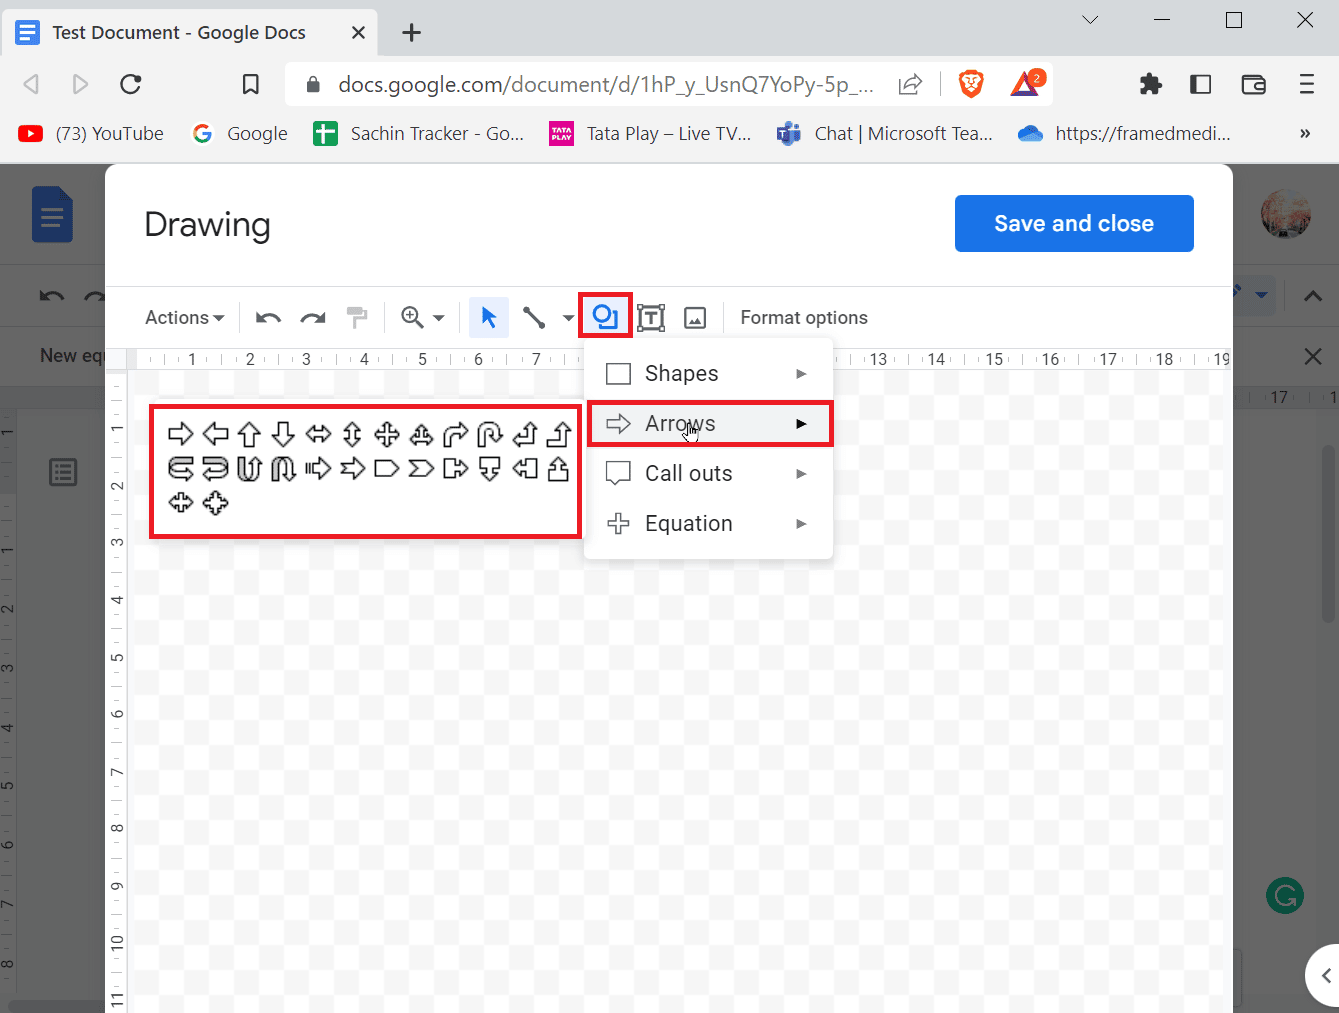
Task: Open the Image insert tool
Action: pos(694,316)
